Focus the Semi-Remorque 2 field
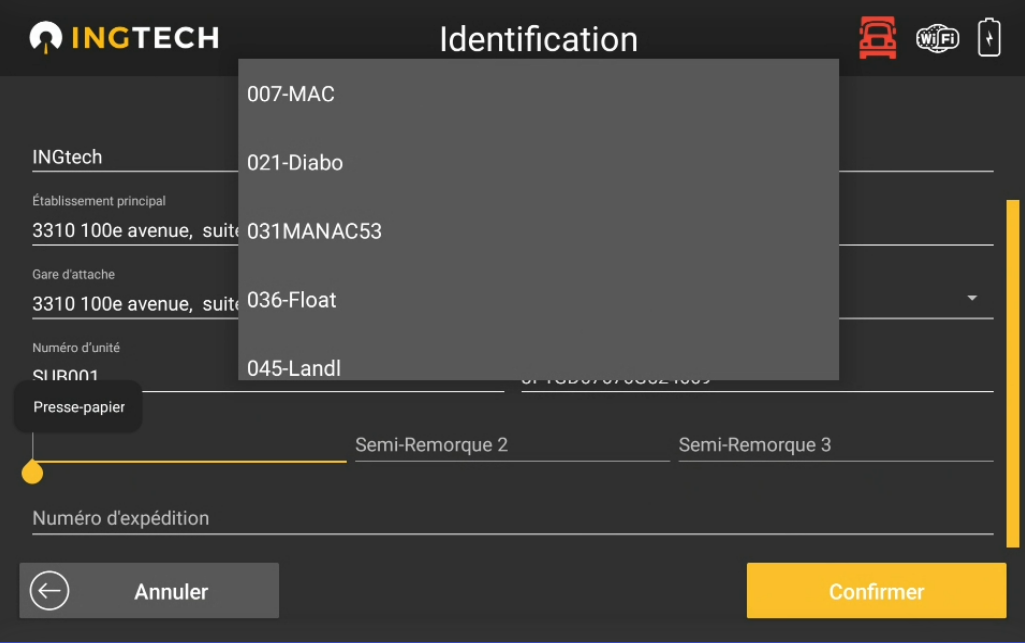Viewport: 1025px width, 643px height. (x=511, y=445)
